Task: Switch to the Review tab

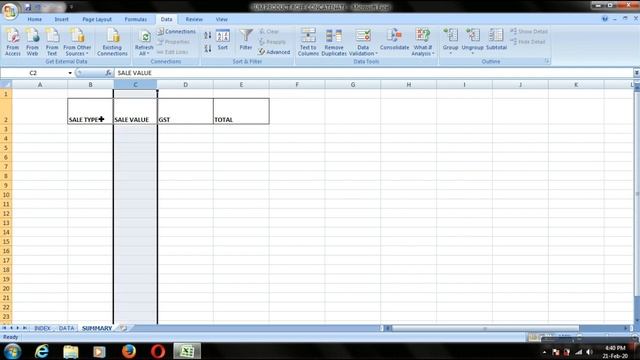Action: click(194, 19)
